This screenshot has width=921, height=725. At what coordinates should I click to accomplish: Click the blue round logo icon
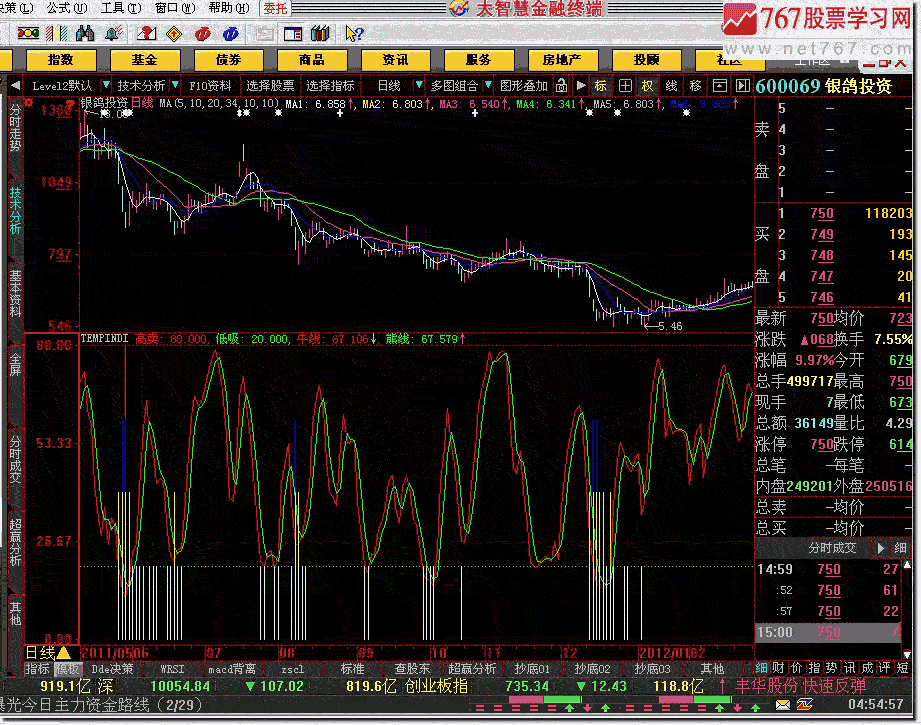[230, 34]
